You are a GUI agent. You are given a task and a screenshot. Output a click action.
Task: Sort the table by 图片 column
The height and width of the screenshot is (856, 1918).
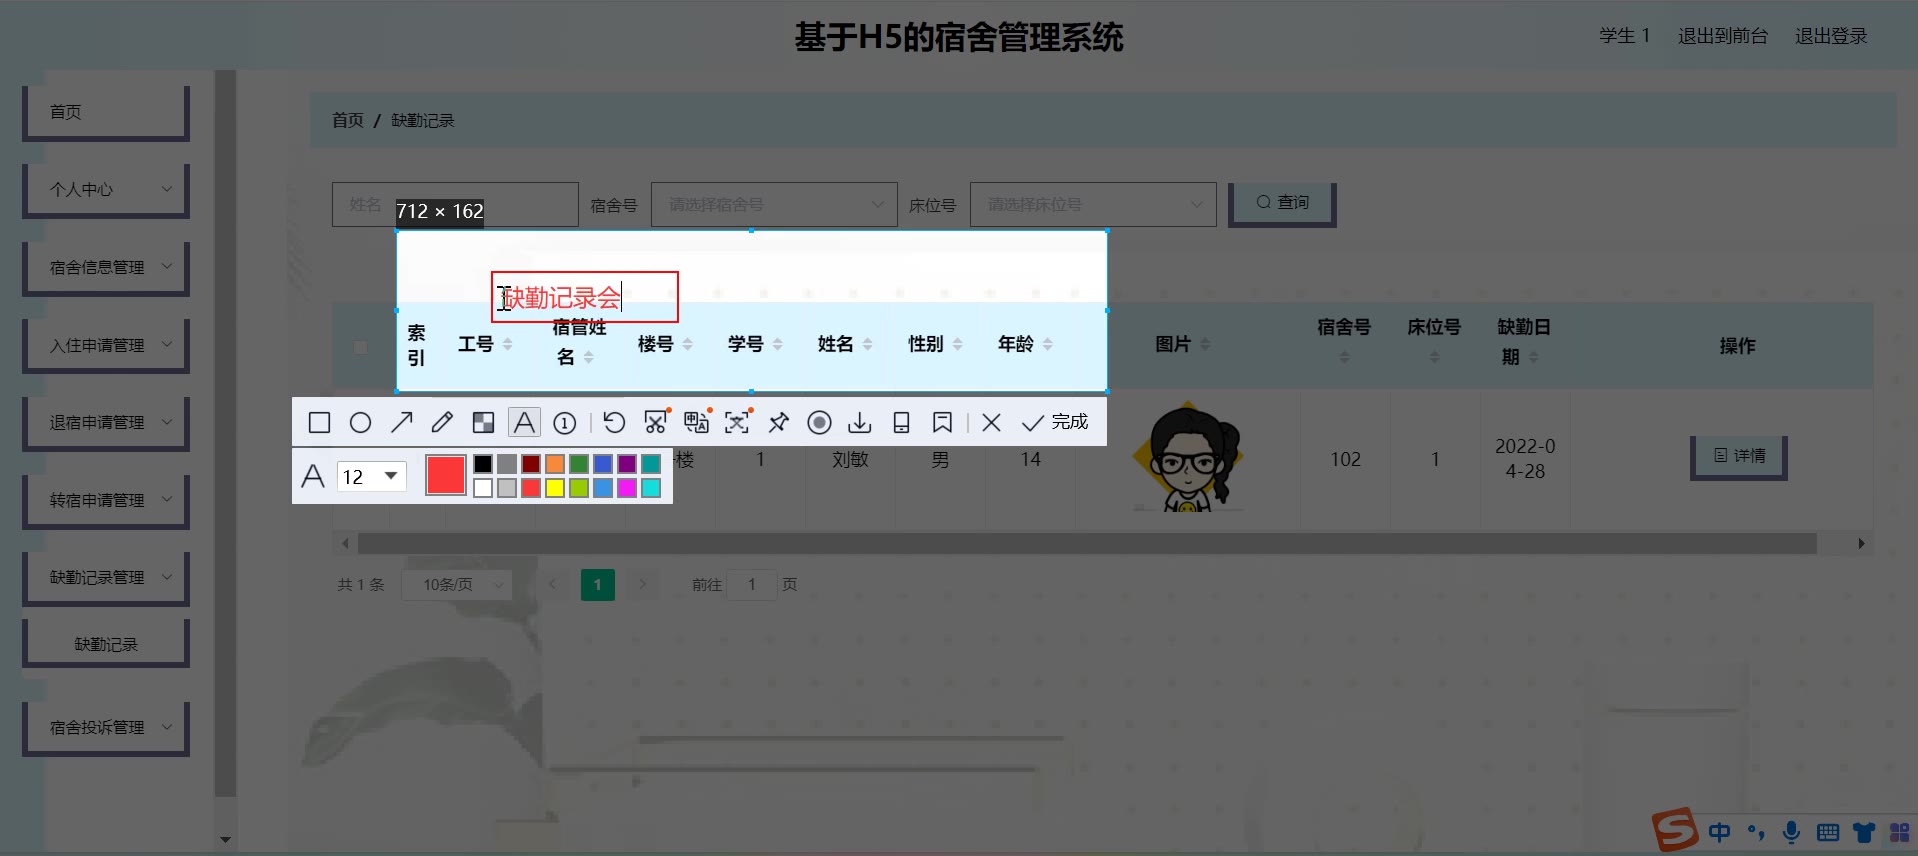(1205, 344)
